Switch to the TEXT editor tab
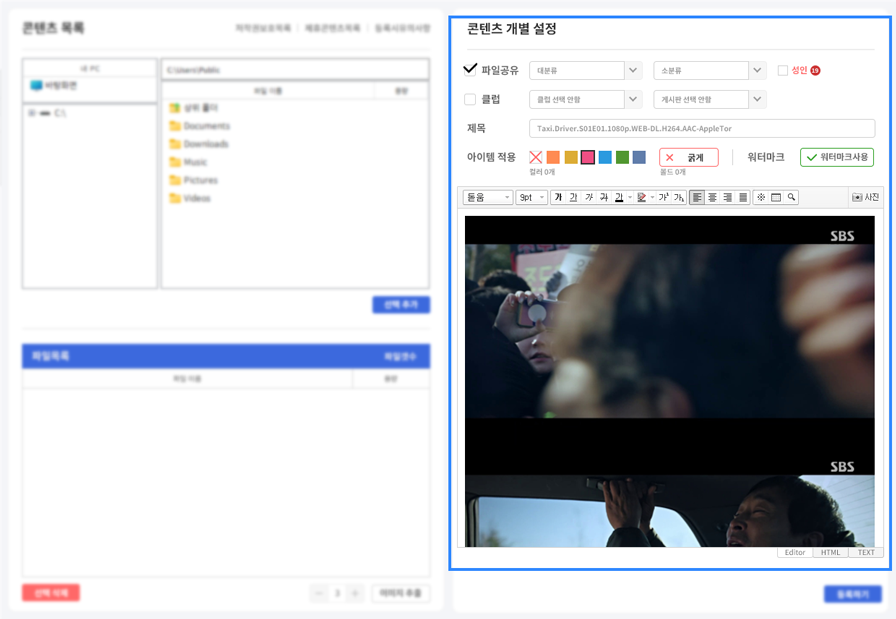Image resolution: width=896 pixels, height=619 pixels. pos(864,552)
